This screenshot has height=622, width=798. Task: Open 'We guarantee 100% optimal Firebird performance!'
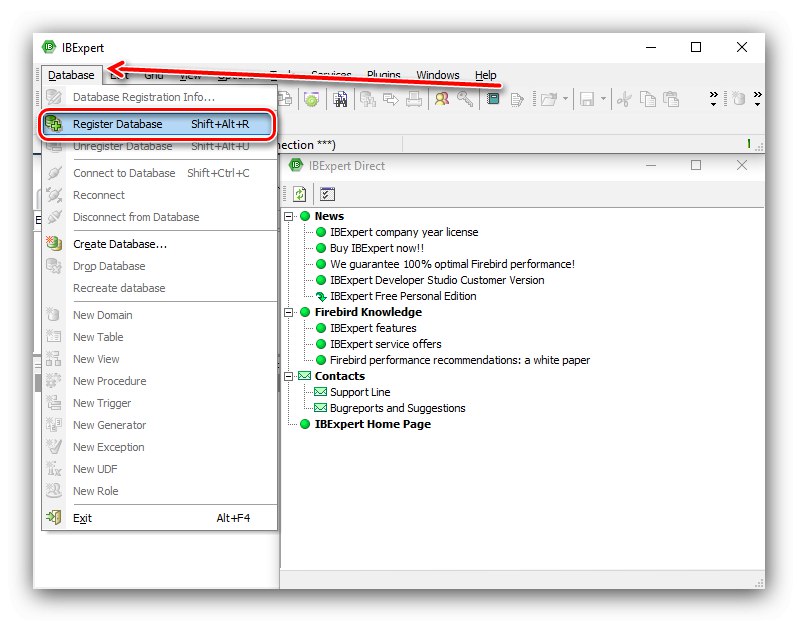click(452, 264)
